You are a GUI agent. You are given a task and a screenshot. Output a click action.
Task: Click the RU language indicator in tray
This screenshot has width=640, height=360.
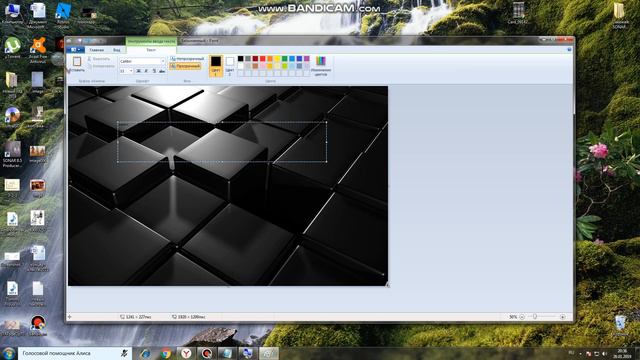pyautogui.click(x=571, y=353)
